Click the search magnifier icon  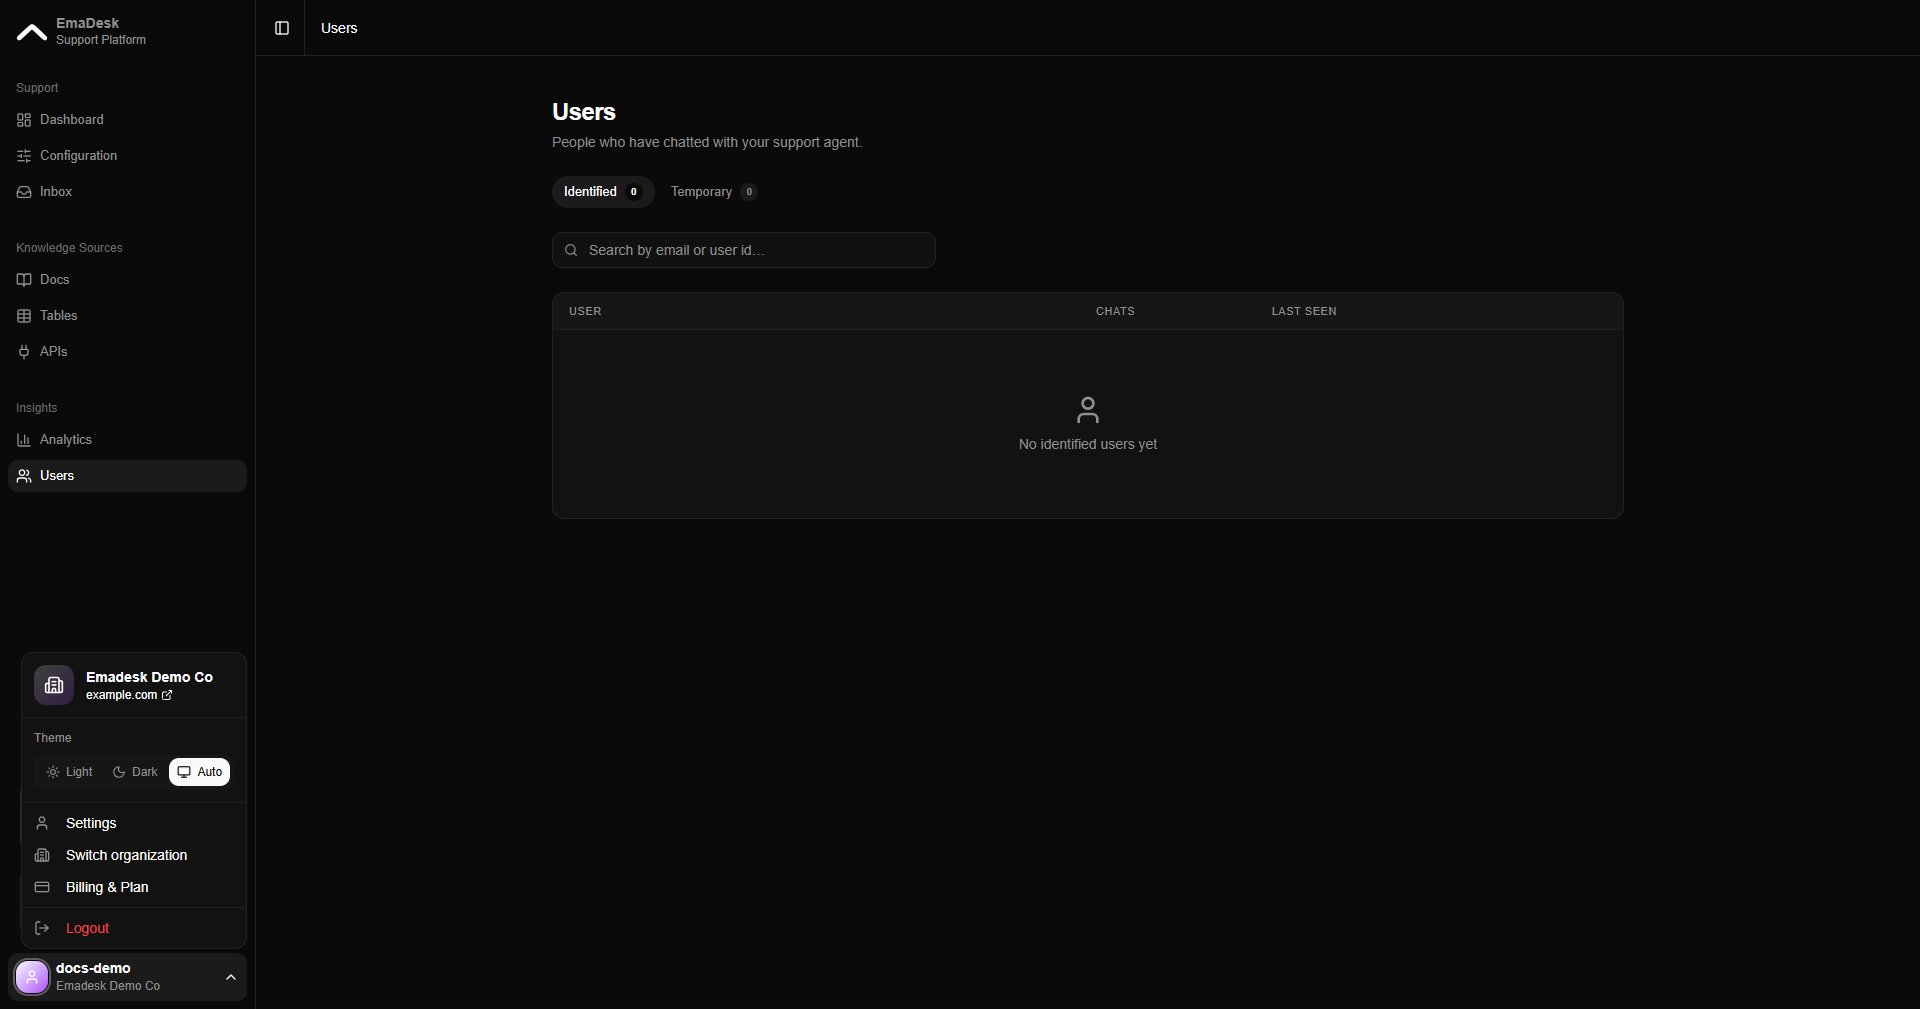571,250
